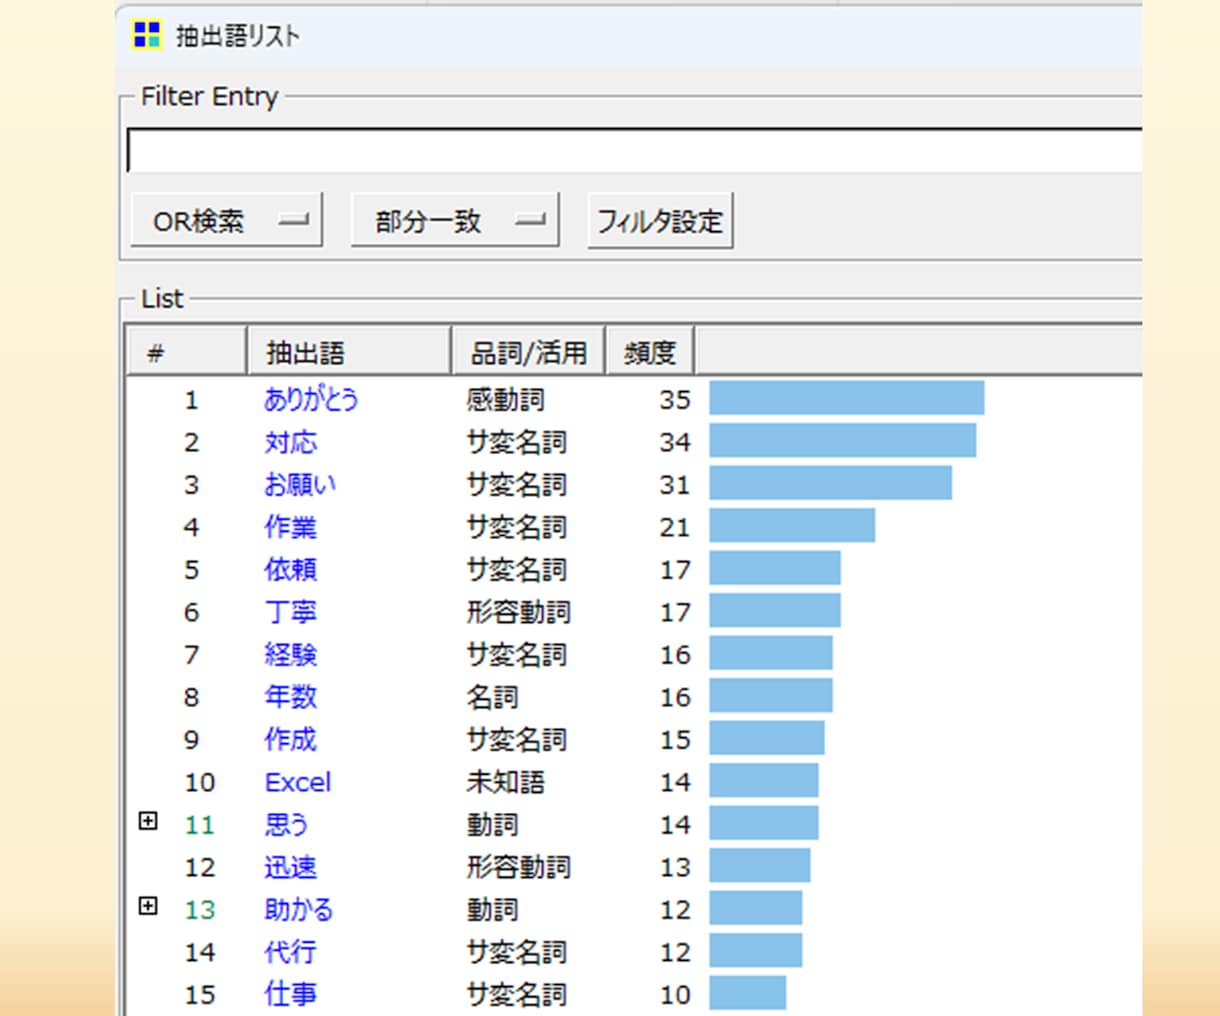Viewport: 1220px width, 1016px height.
Task: Select the word 代行
Action: (x=290, y=952)
